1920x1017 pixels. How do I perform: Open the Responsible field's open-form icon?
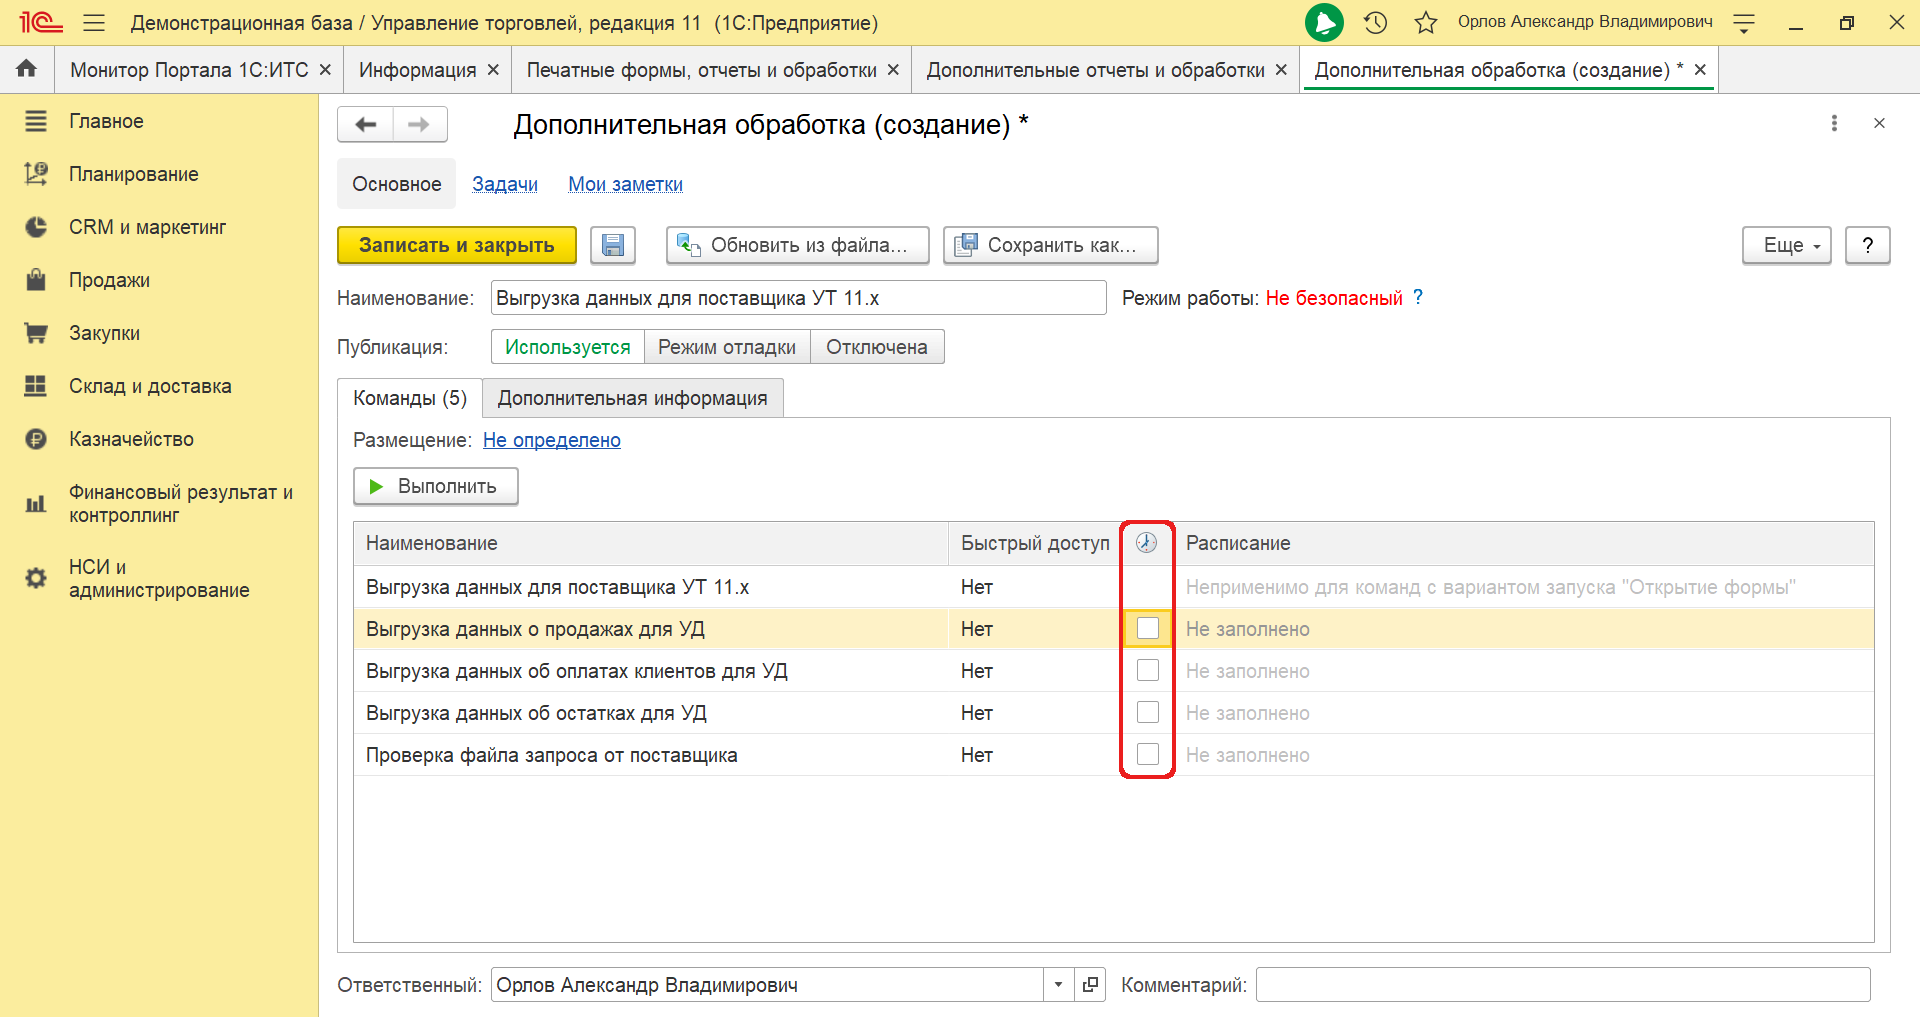point(1090,985)
